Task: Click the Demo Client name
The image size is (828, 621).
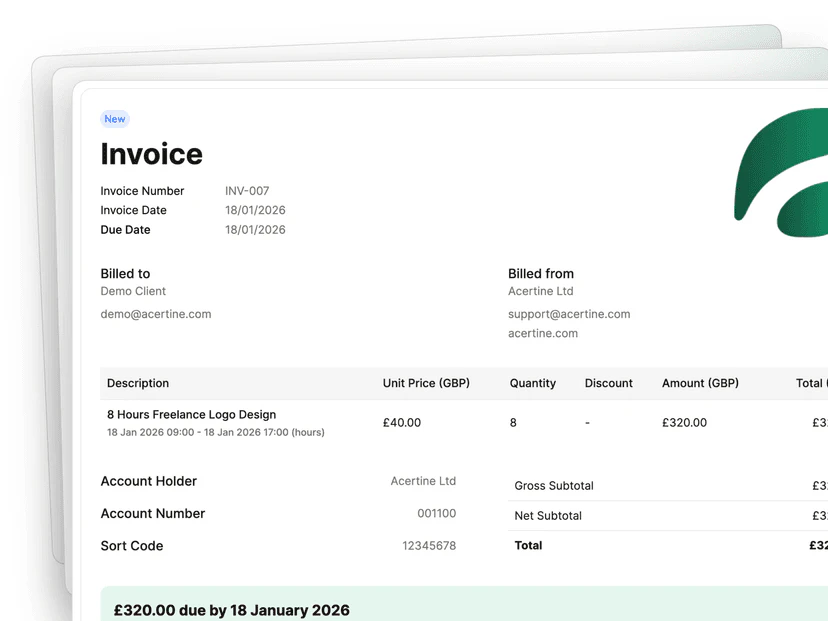Action: click(x=133, y=292)
